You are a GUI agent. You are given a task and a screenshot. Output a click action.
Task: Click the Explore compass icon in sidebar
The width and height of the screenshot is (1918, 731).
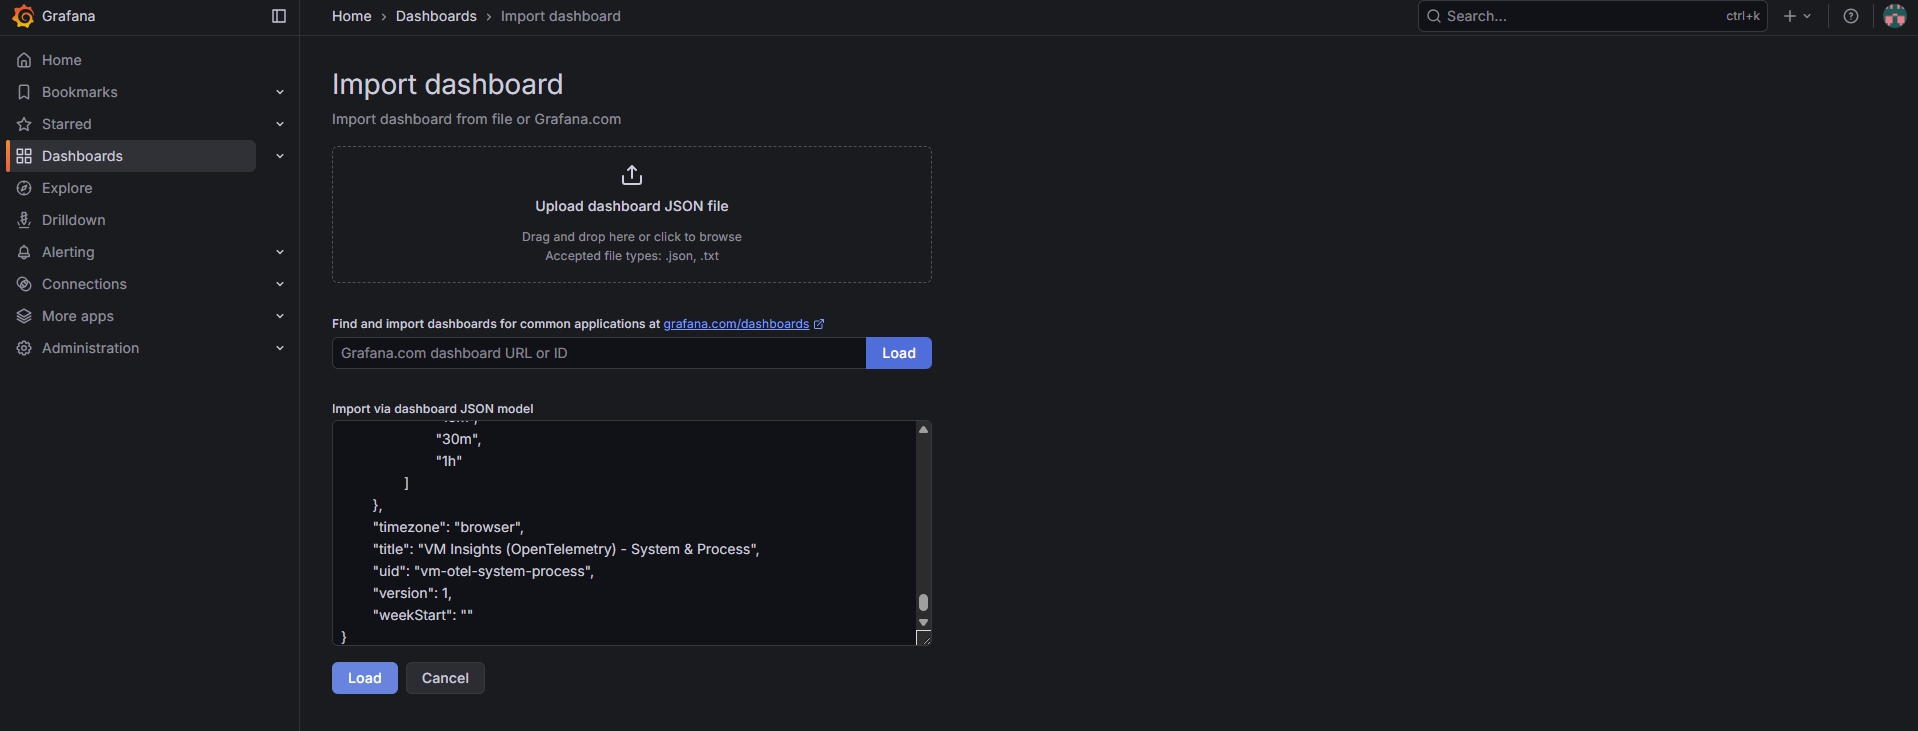click(x=24, y=188)
